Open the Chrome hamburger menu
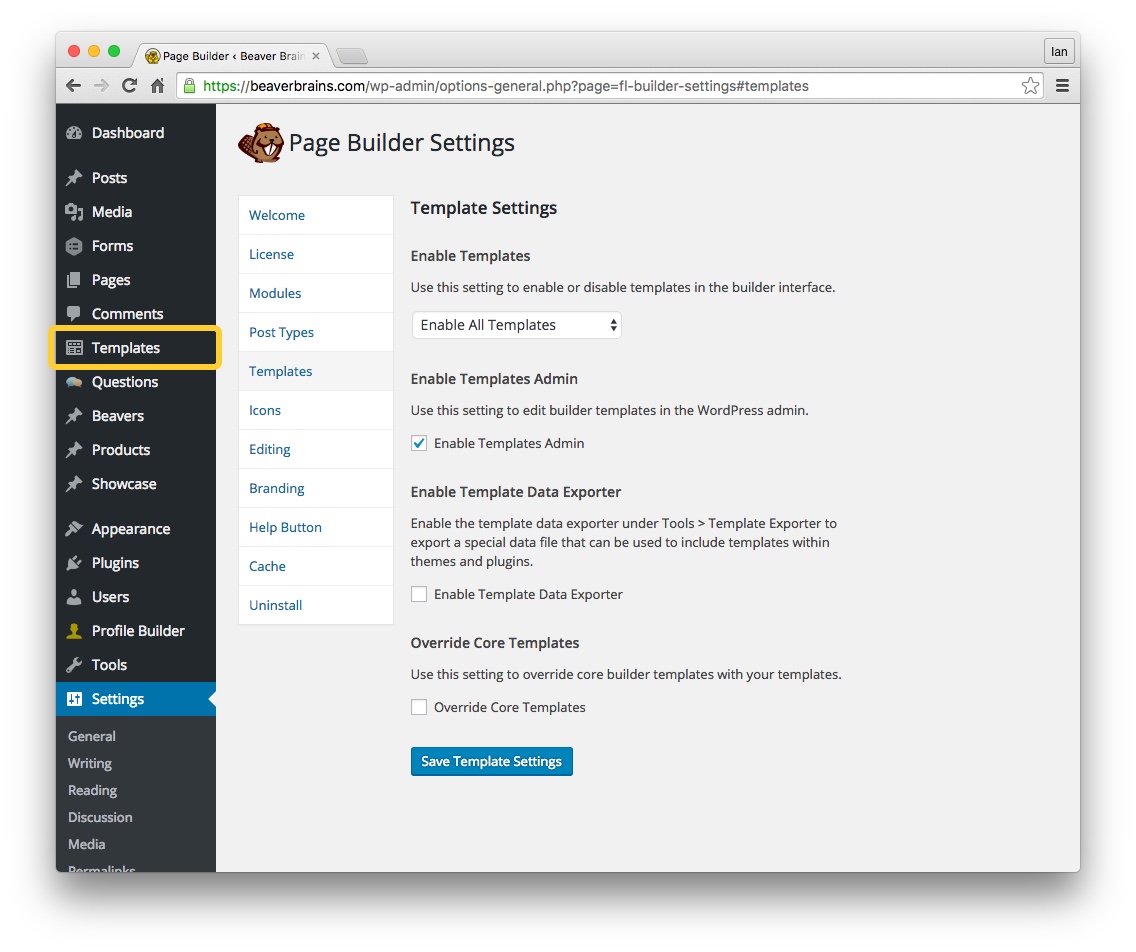The height and width of the screenshot is (952, 1136). coord(1062,85)
